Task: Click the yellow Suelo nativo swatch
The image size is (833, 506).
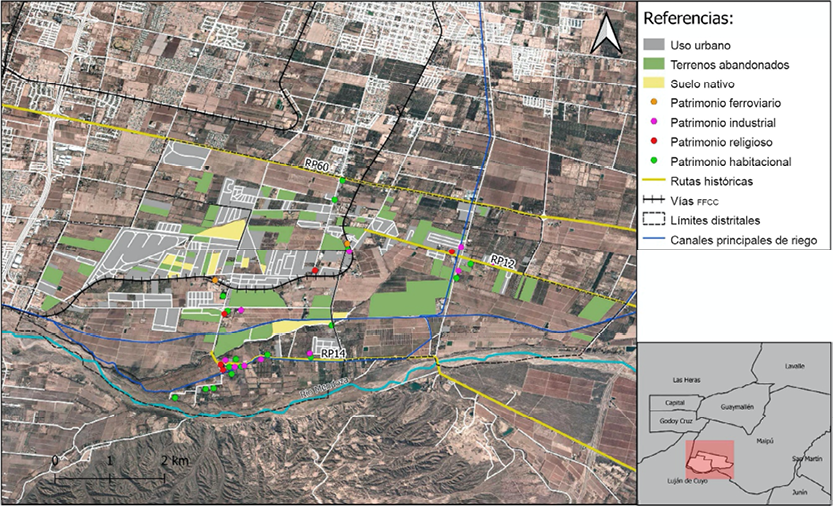Action: point(655,84)
